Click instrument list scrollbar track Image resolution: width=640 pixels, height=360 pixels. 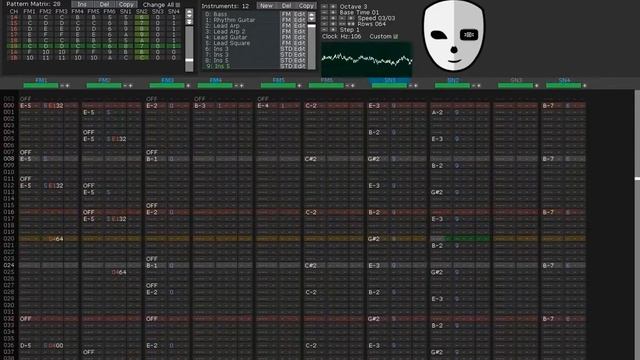(311, 46)
